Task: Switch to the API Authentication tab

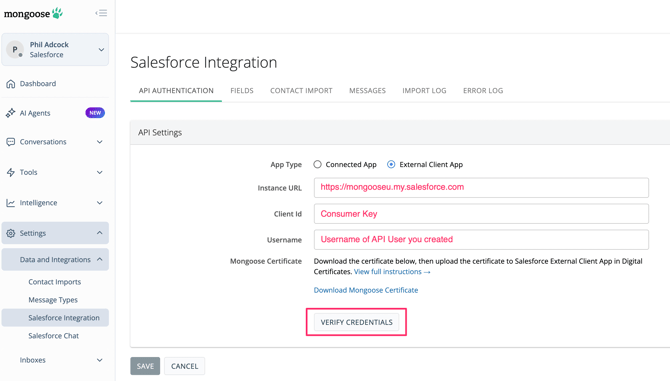Action: 176,91
